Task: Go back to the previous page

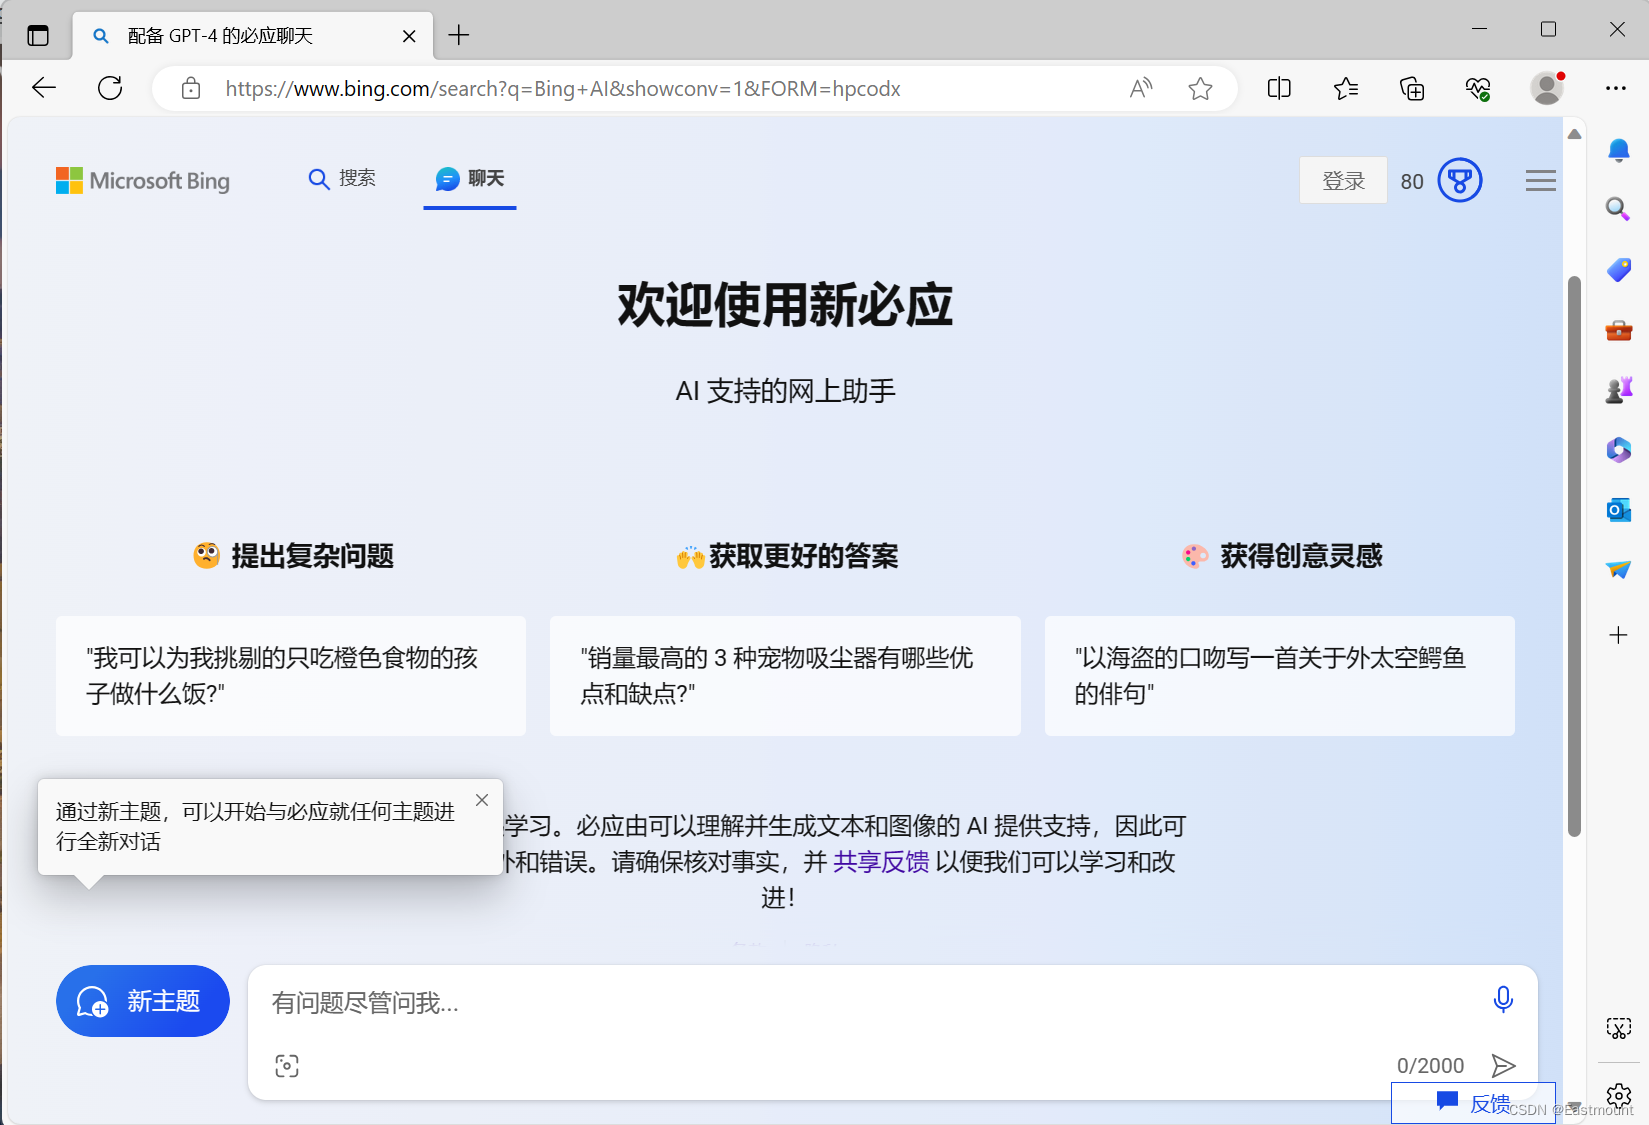Action: 44,88
